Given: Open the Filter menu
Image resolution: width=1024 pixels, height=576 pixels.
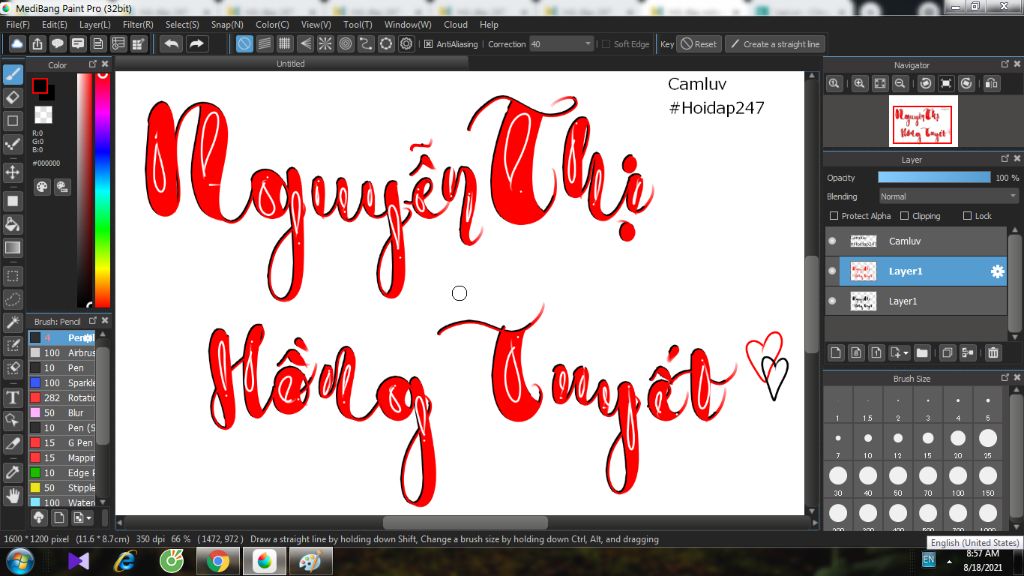Looking at the screenshot, I should click(138, 25).
